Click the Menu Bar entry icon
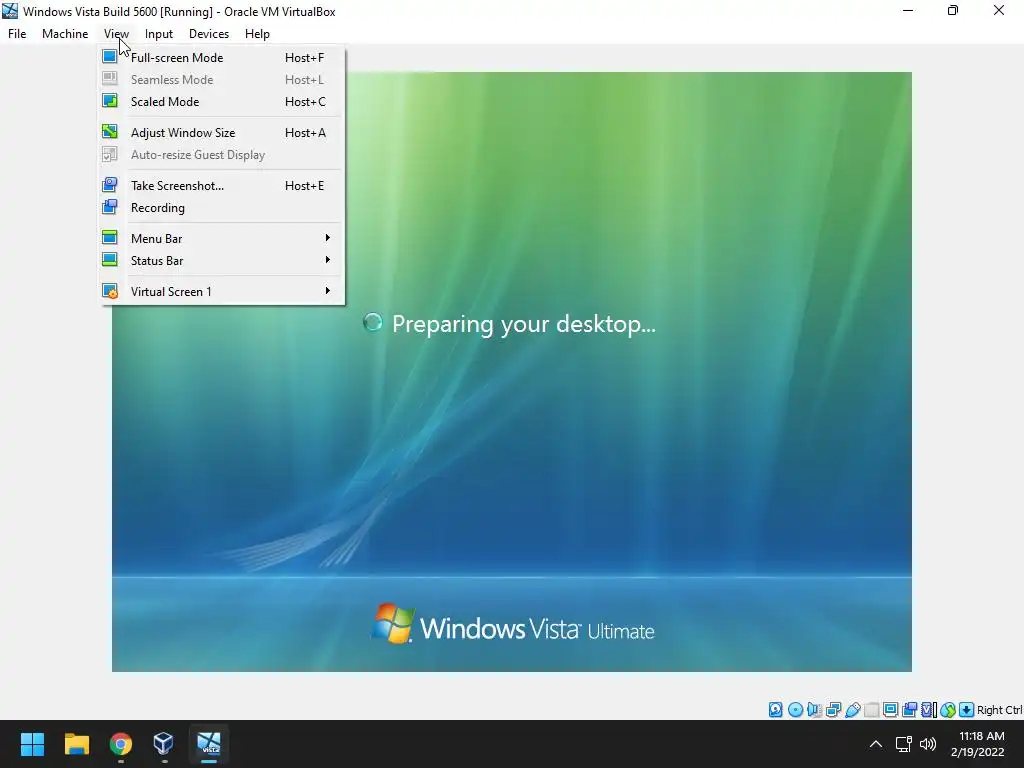Viewport: 1024px width, 768px height. point(110,238)
